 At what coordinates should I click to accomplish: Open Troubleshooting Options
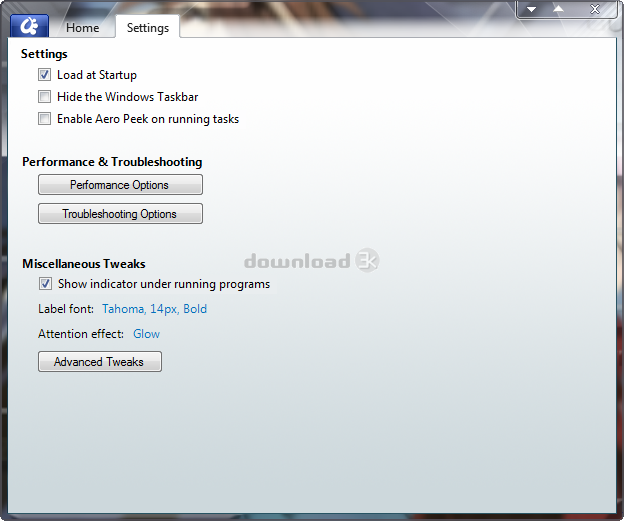pos(120,214)
